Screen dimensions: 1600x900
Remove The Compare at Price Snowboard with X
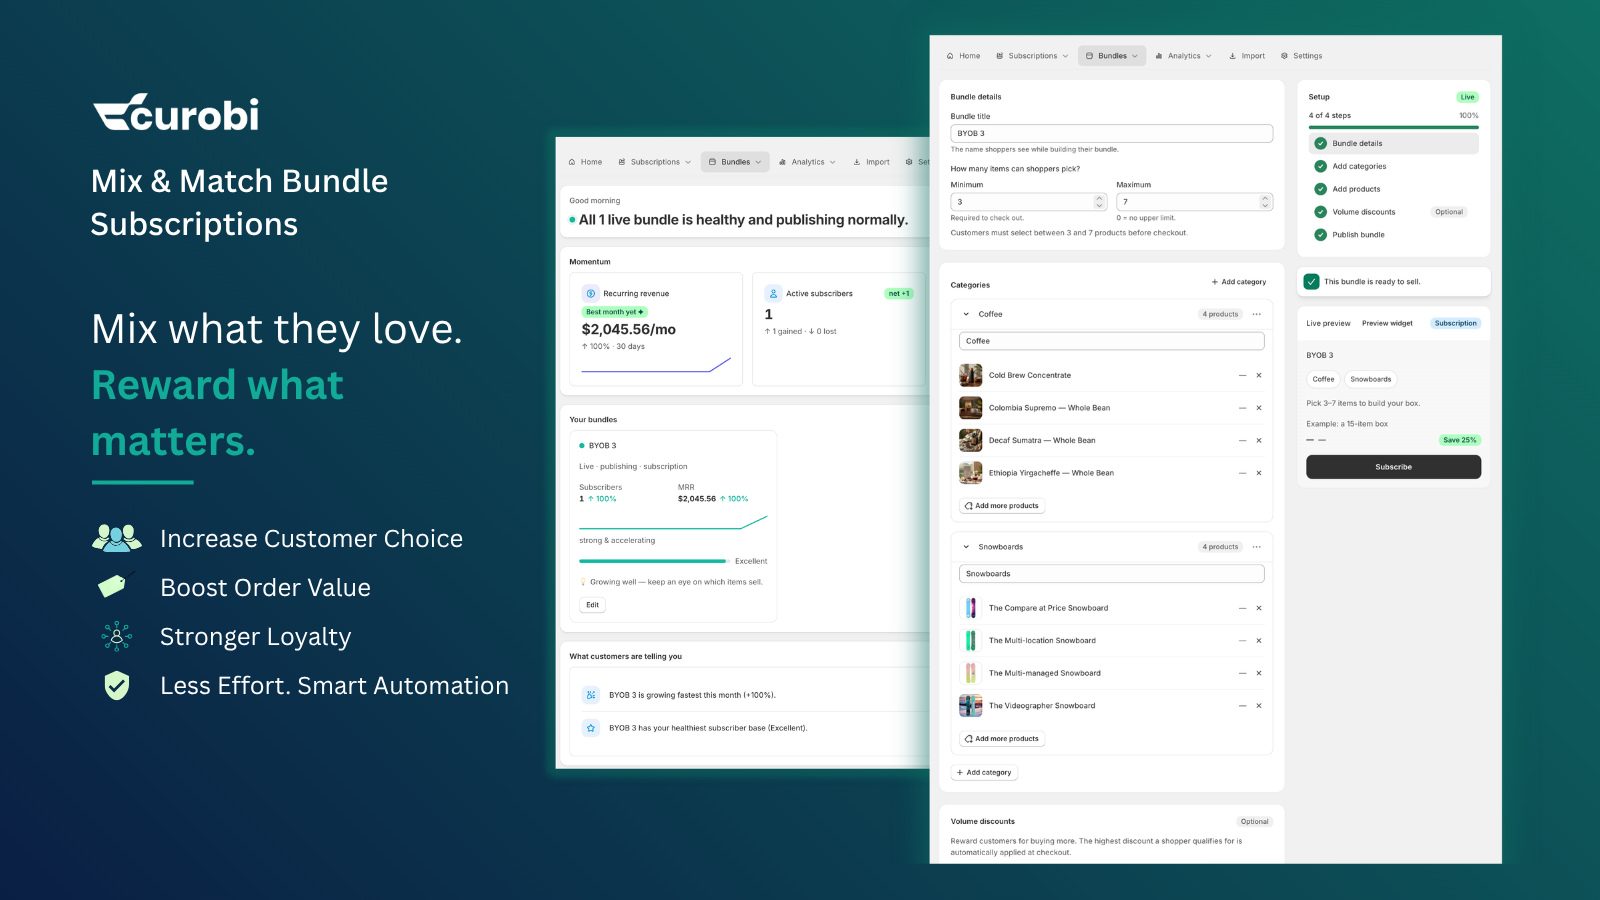click(1259, 608)
